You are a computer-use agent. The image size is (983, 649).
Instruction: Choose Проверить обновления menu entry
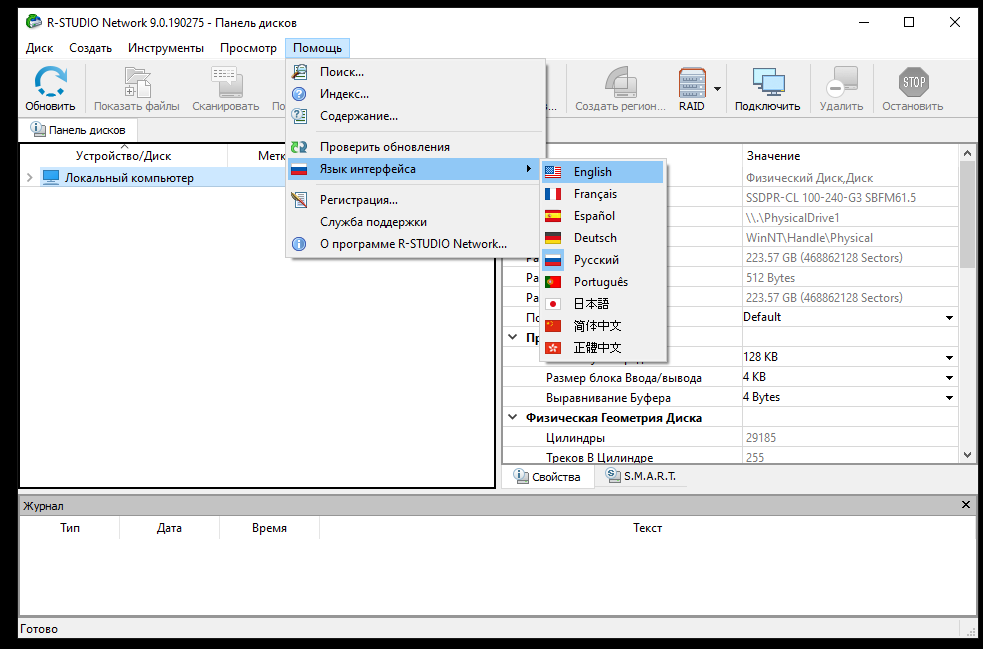tap(416, 147)
